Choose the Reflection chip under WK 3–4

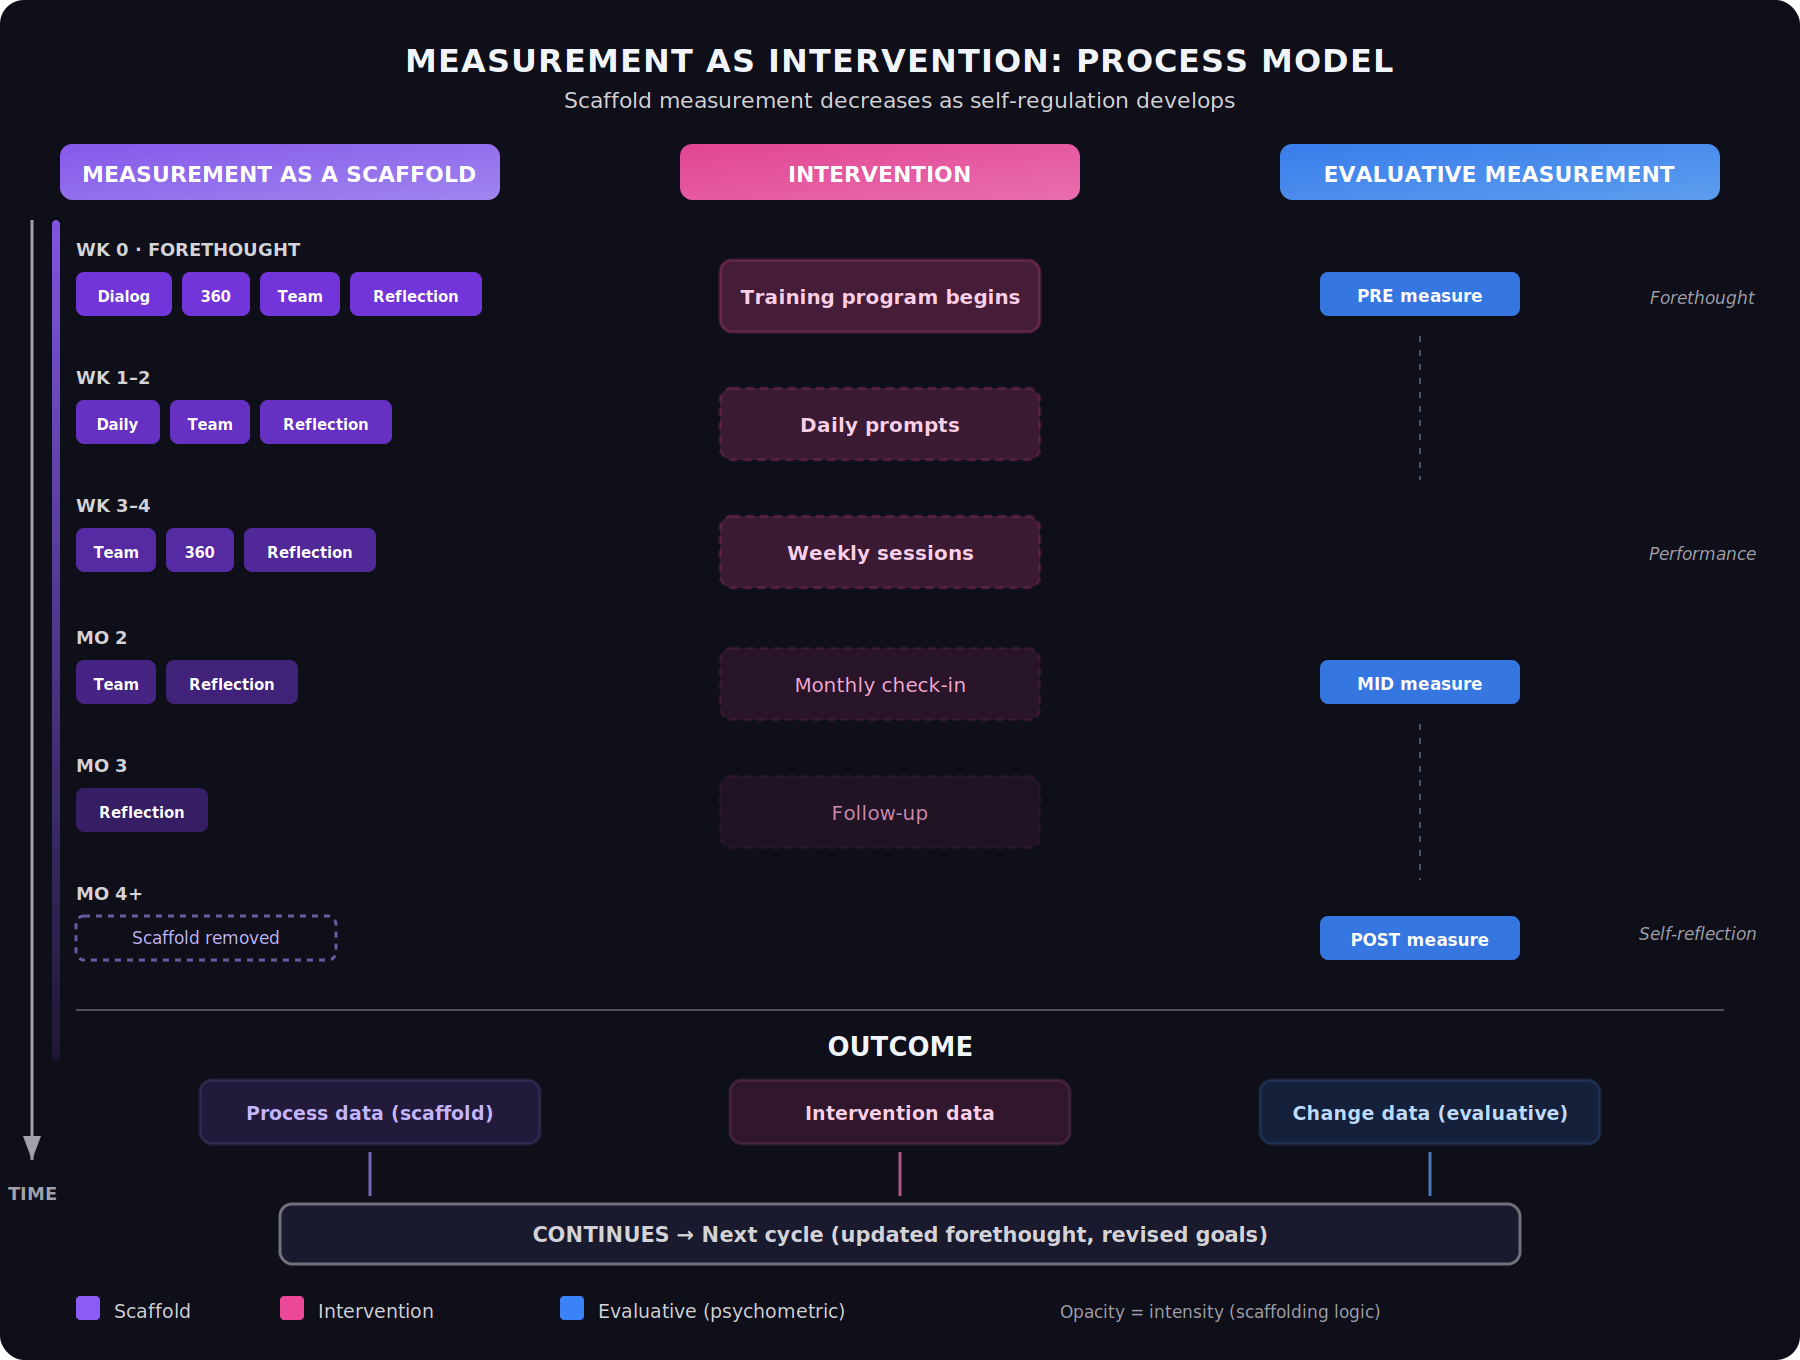pos(310,550)
